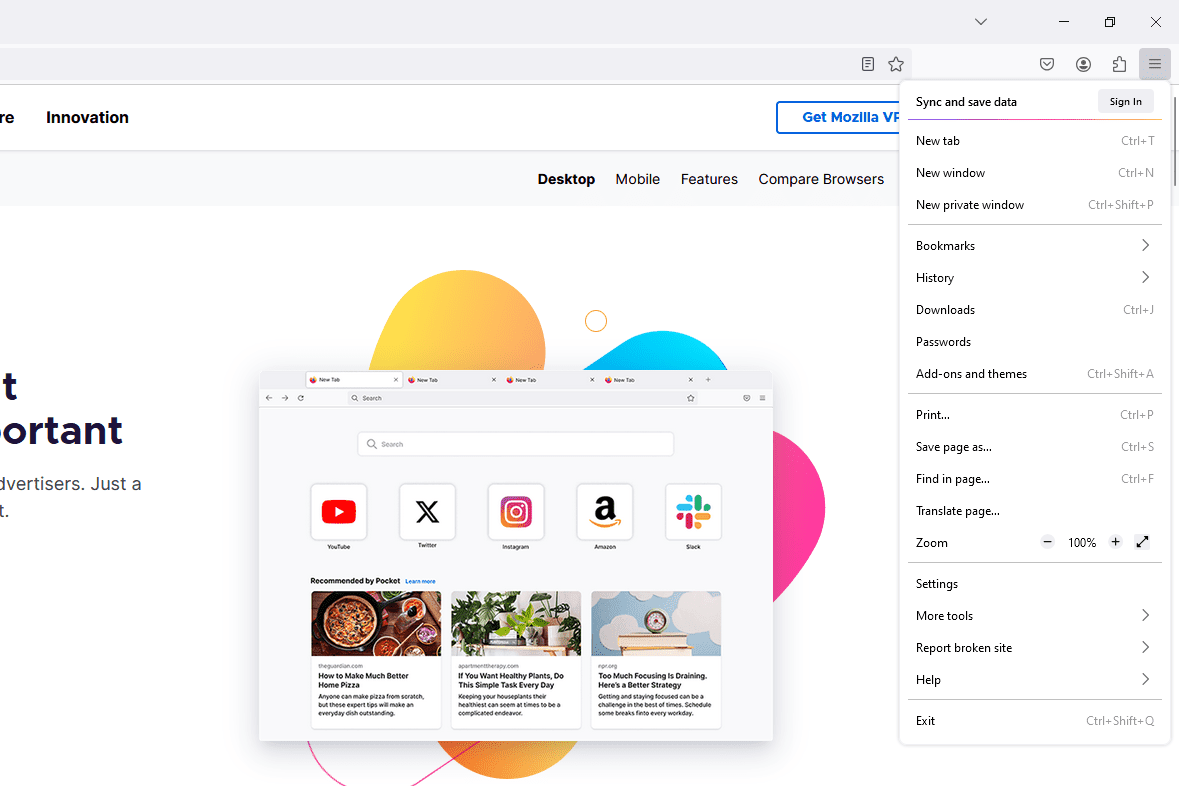Screen dimensions: 1179x786
Task: Open Add-ons and themes
Action: pos(1035,374)
